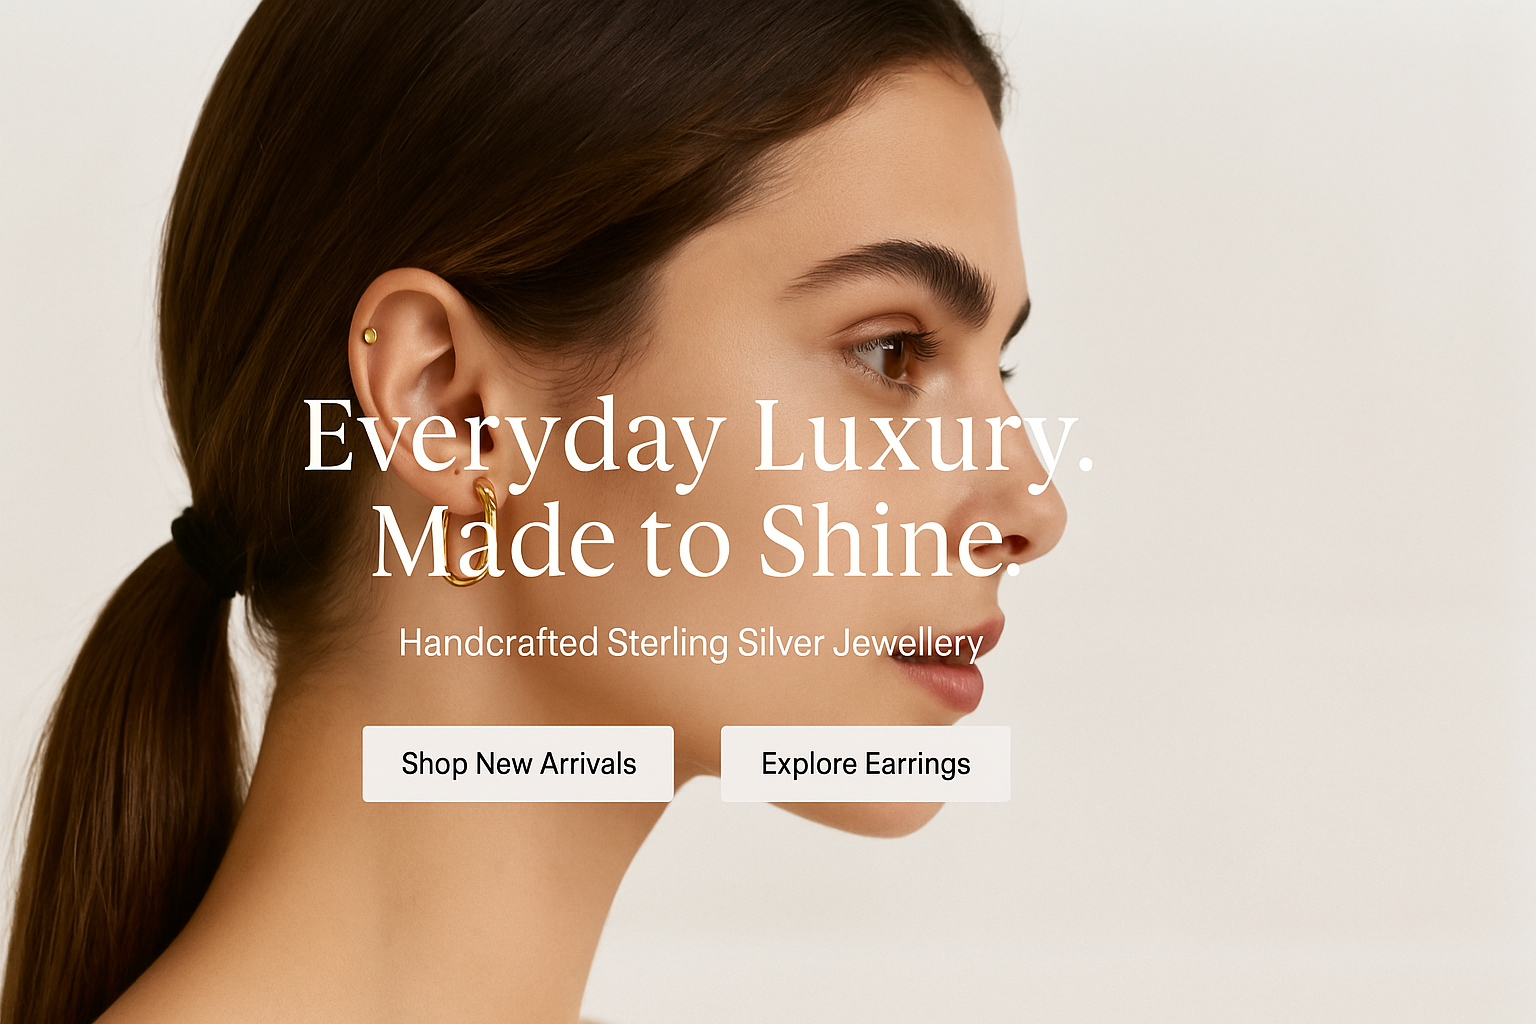The image size is (1536, 1024).
Task: Click the "Made to Shine." headline line
Action: pos(696,540)
